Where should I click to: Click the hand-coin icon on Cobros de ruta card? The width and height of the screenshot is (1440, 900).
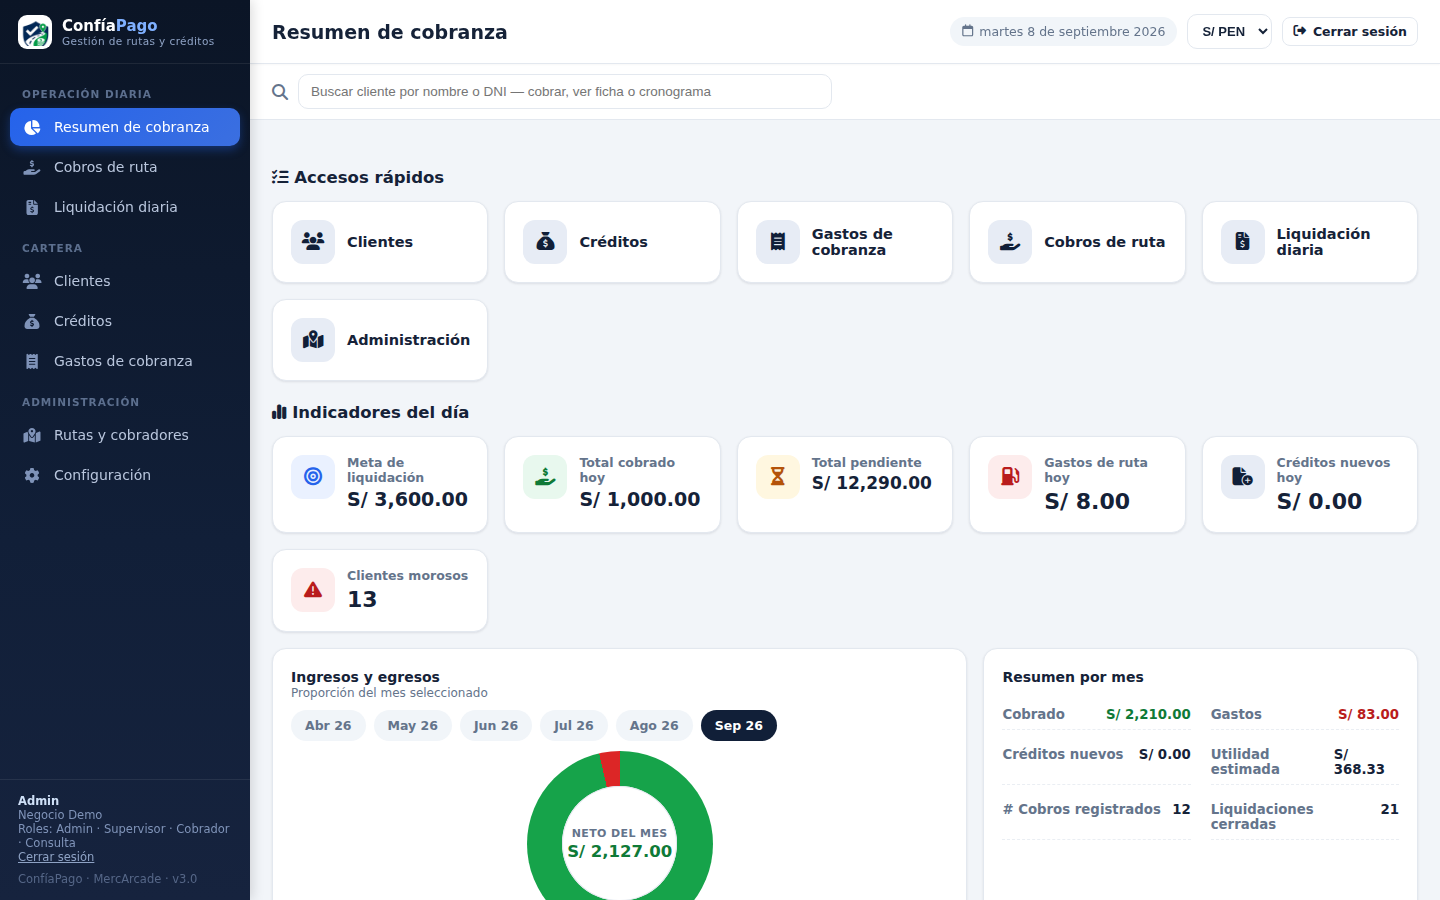pos(1010,242)
